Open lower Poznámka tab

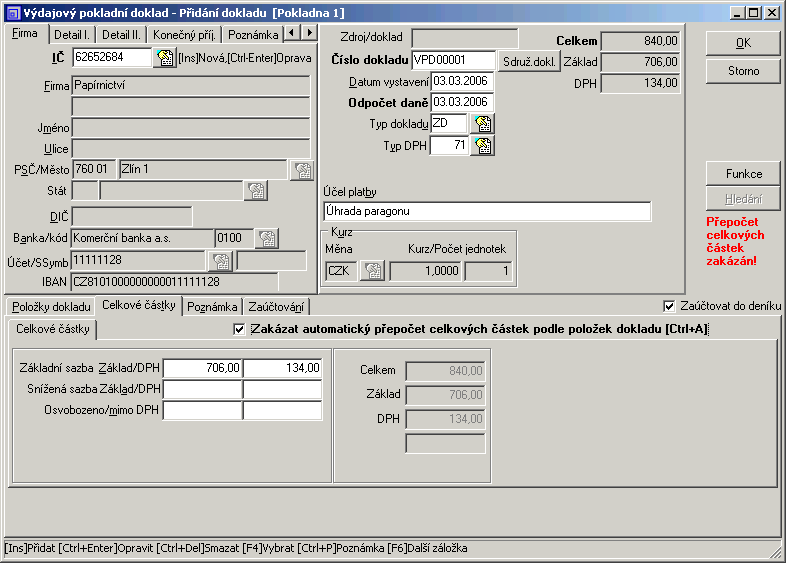212,307
